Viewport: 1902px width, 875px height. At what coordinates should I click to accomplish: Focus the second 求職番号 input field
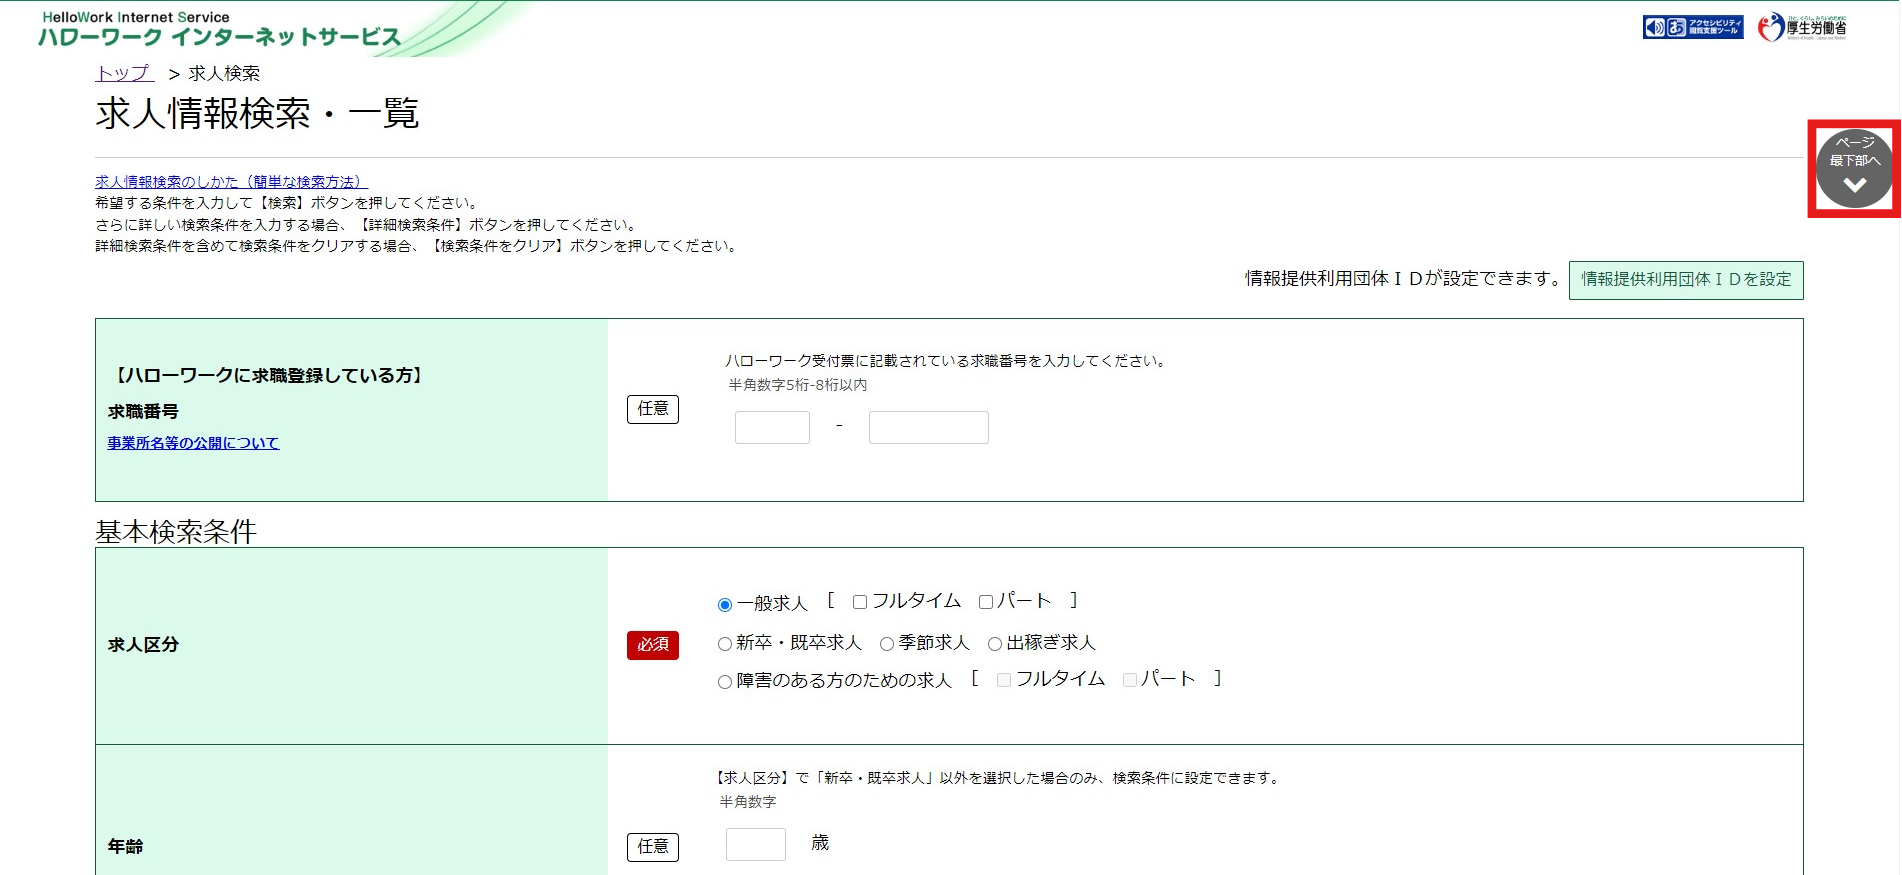(x=928, y=427)
